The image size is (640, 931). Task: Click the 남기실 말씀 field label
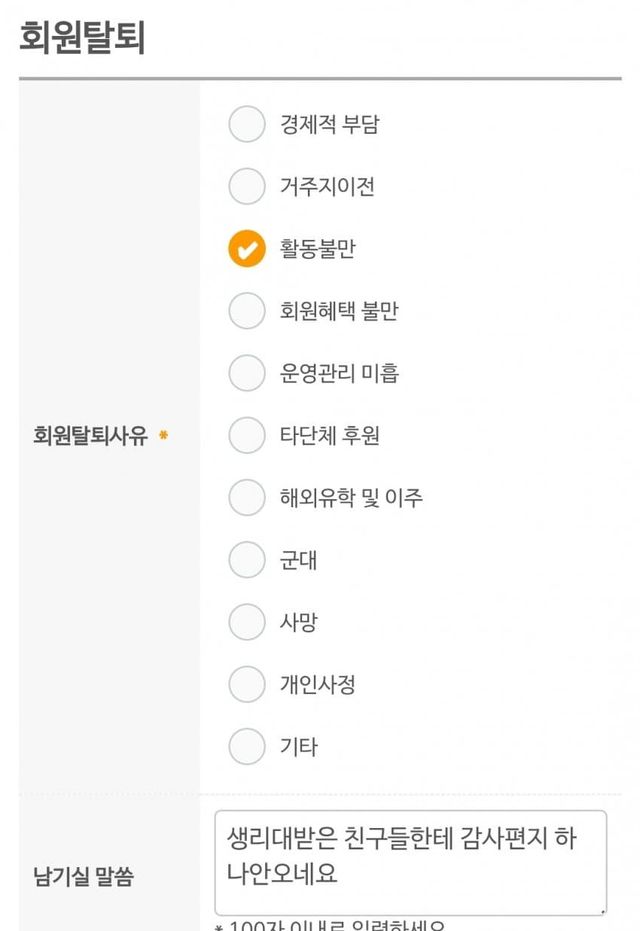tap(83, 877)
